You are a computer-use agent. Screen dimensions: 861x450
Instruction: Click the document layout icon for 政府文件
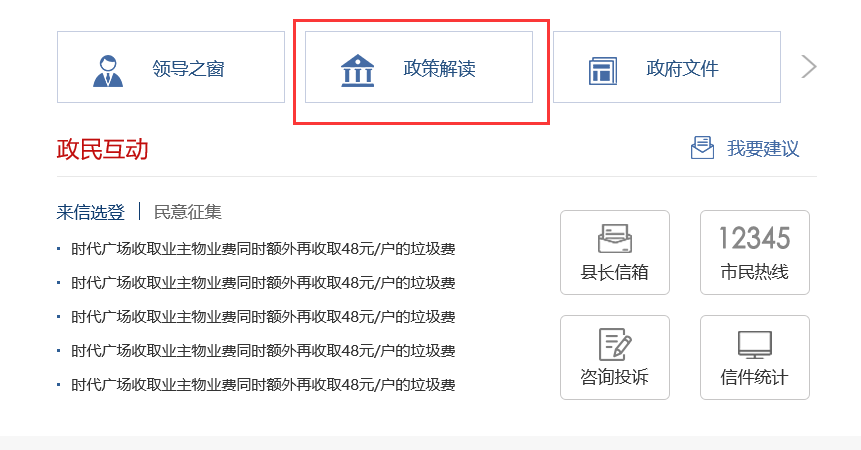(603, 71)
